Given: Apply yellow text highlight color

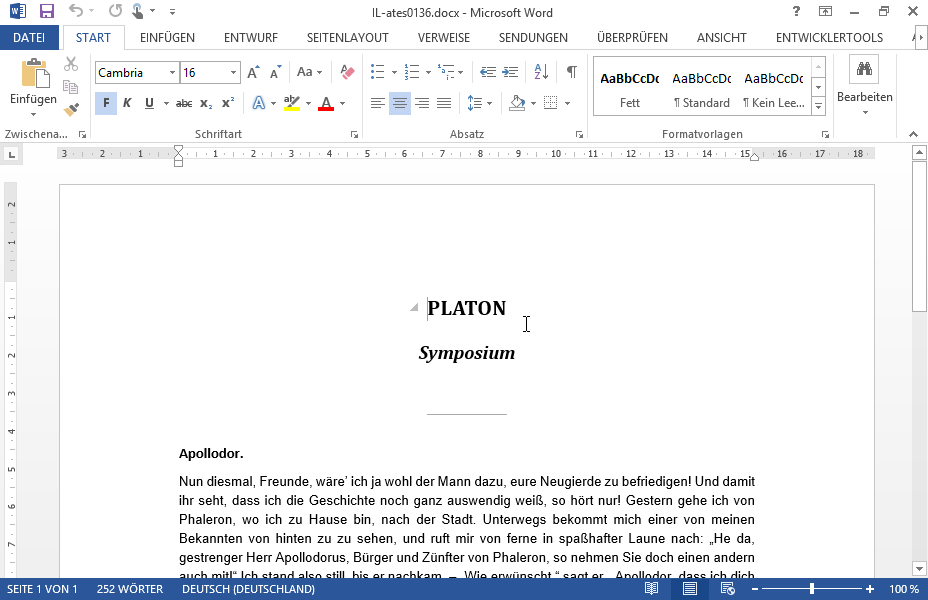Looking at the screenshot, I should (x=292, y=104).
